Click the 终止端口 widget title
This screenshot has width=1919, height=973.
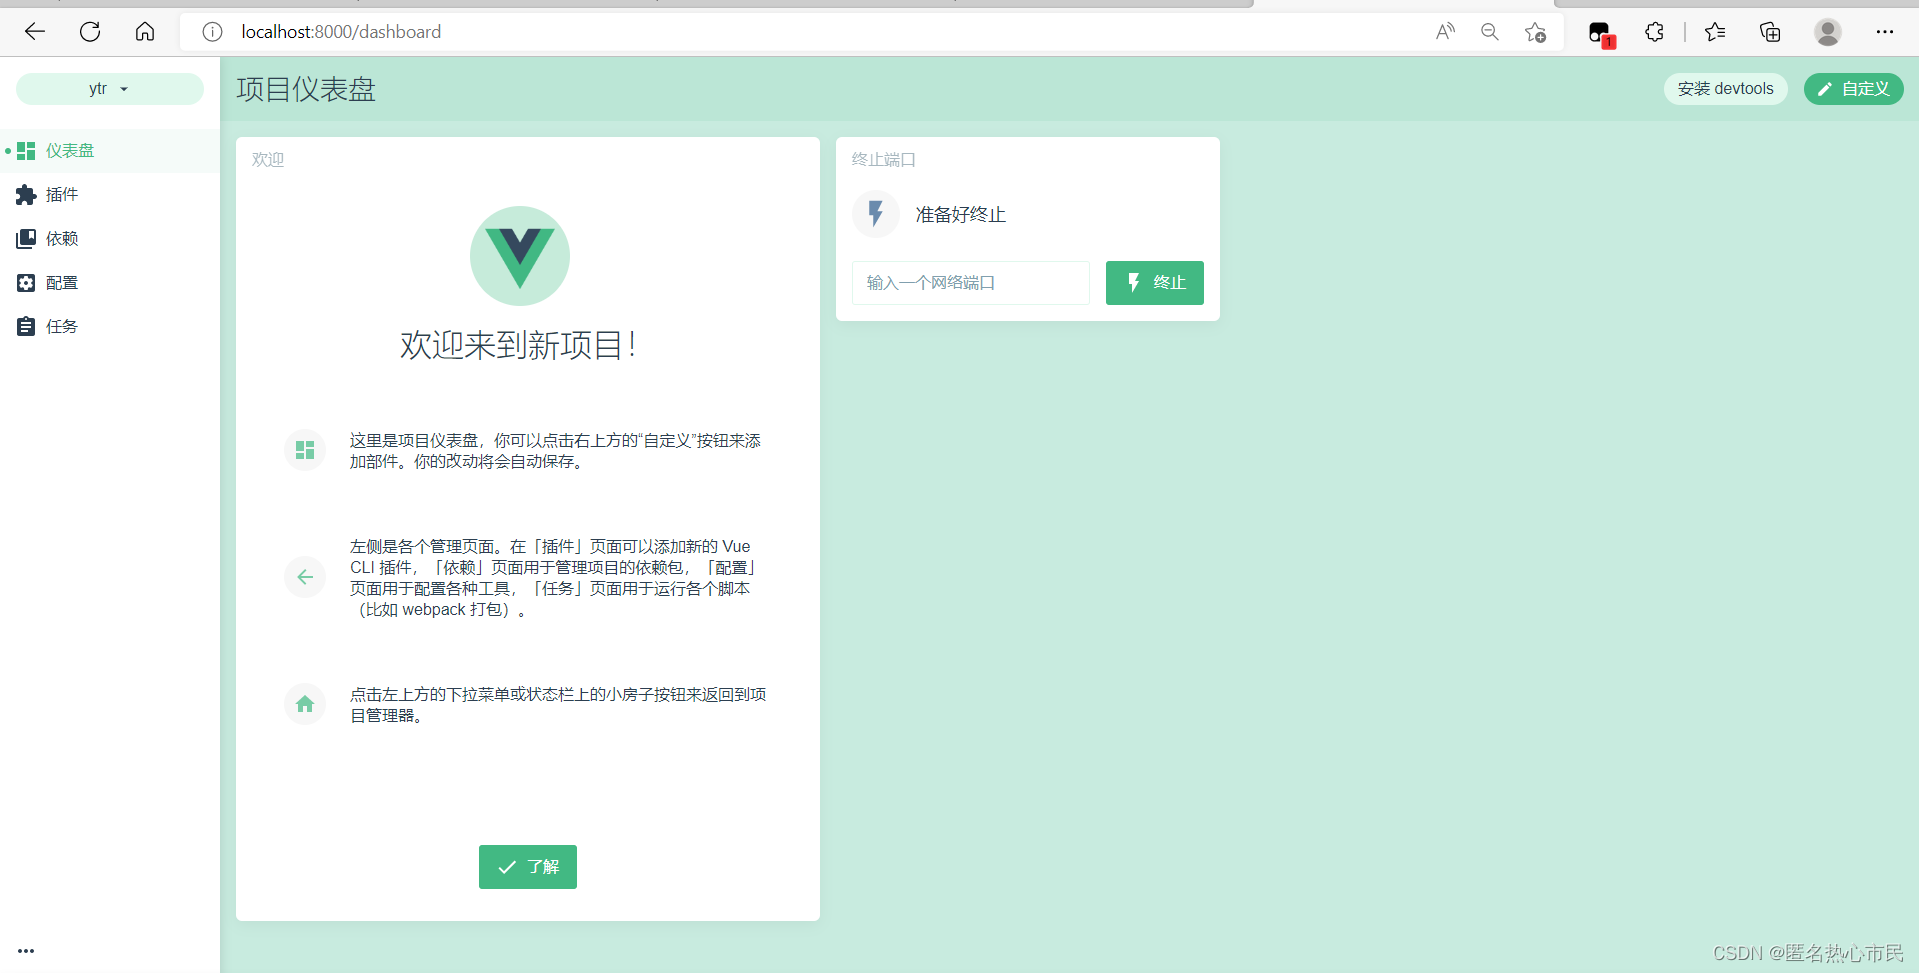884,160
